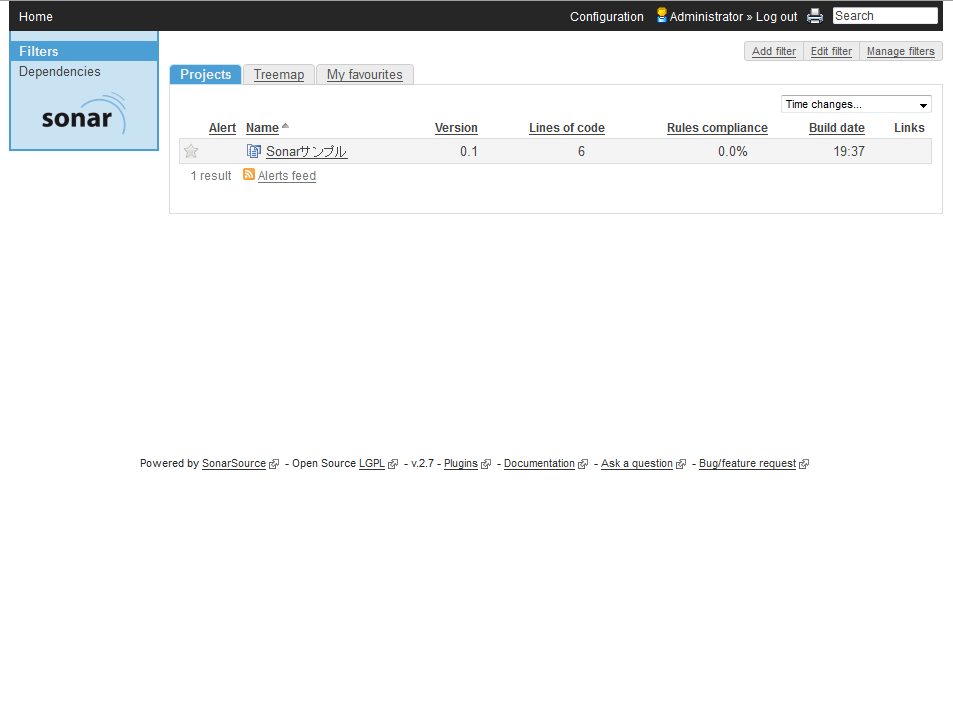This screenshot has height=721, width=953.
Task: Open the Alerts feed link
Action: click(287, 176)
